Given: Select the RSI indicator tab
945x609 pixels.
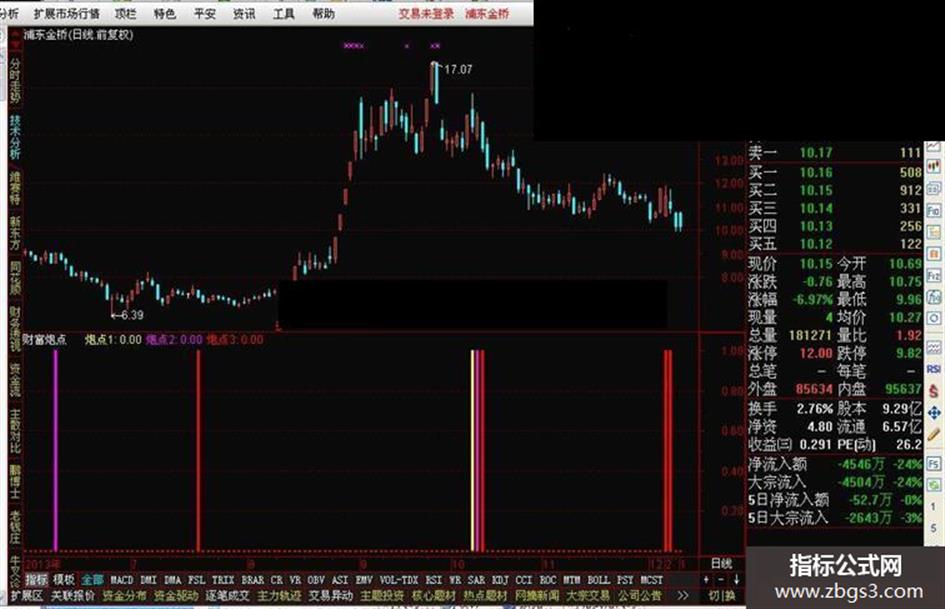Looking at the screenshot, I should click(x=434, y=579).
